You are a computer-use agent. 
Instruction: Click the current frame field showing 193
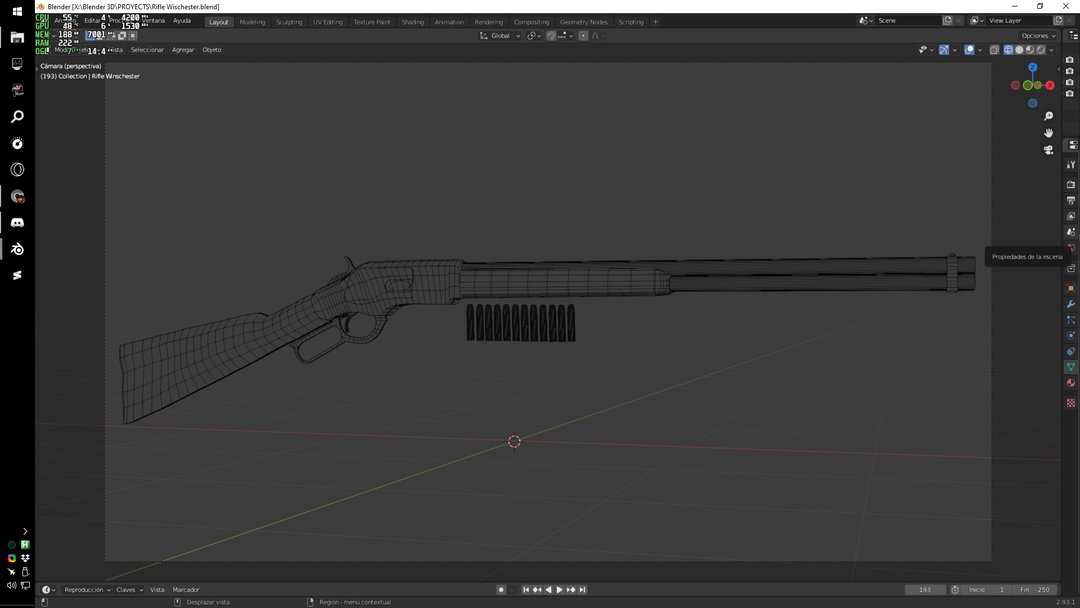(925, 589)
